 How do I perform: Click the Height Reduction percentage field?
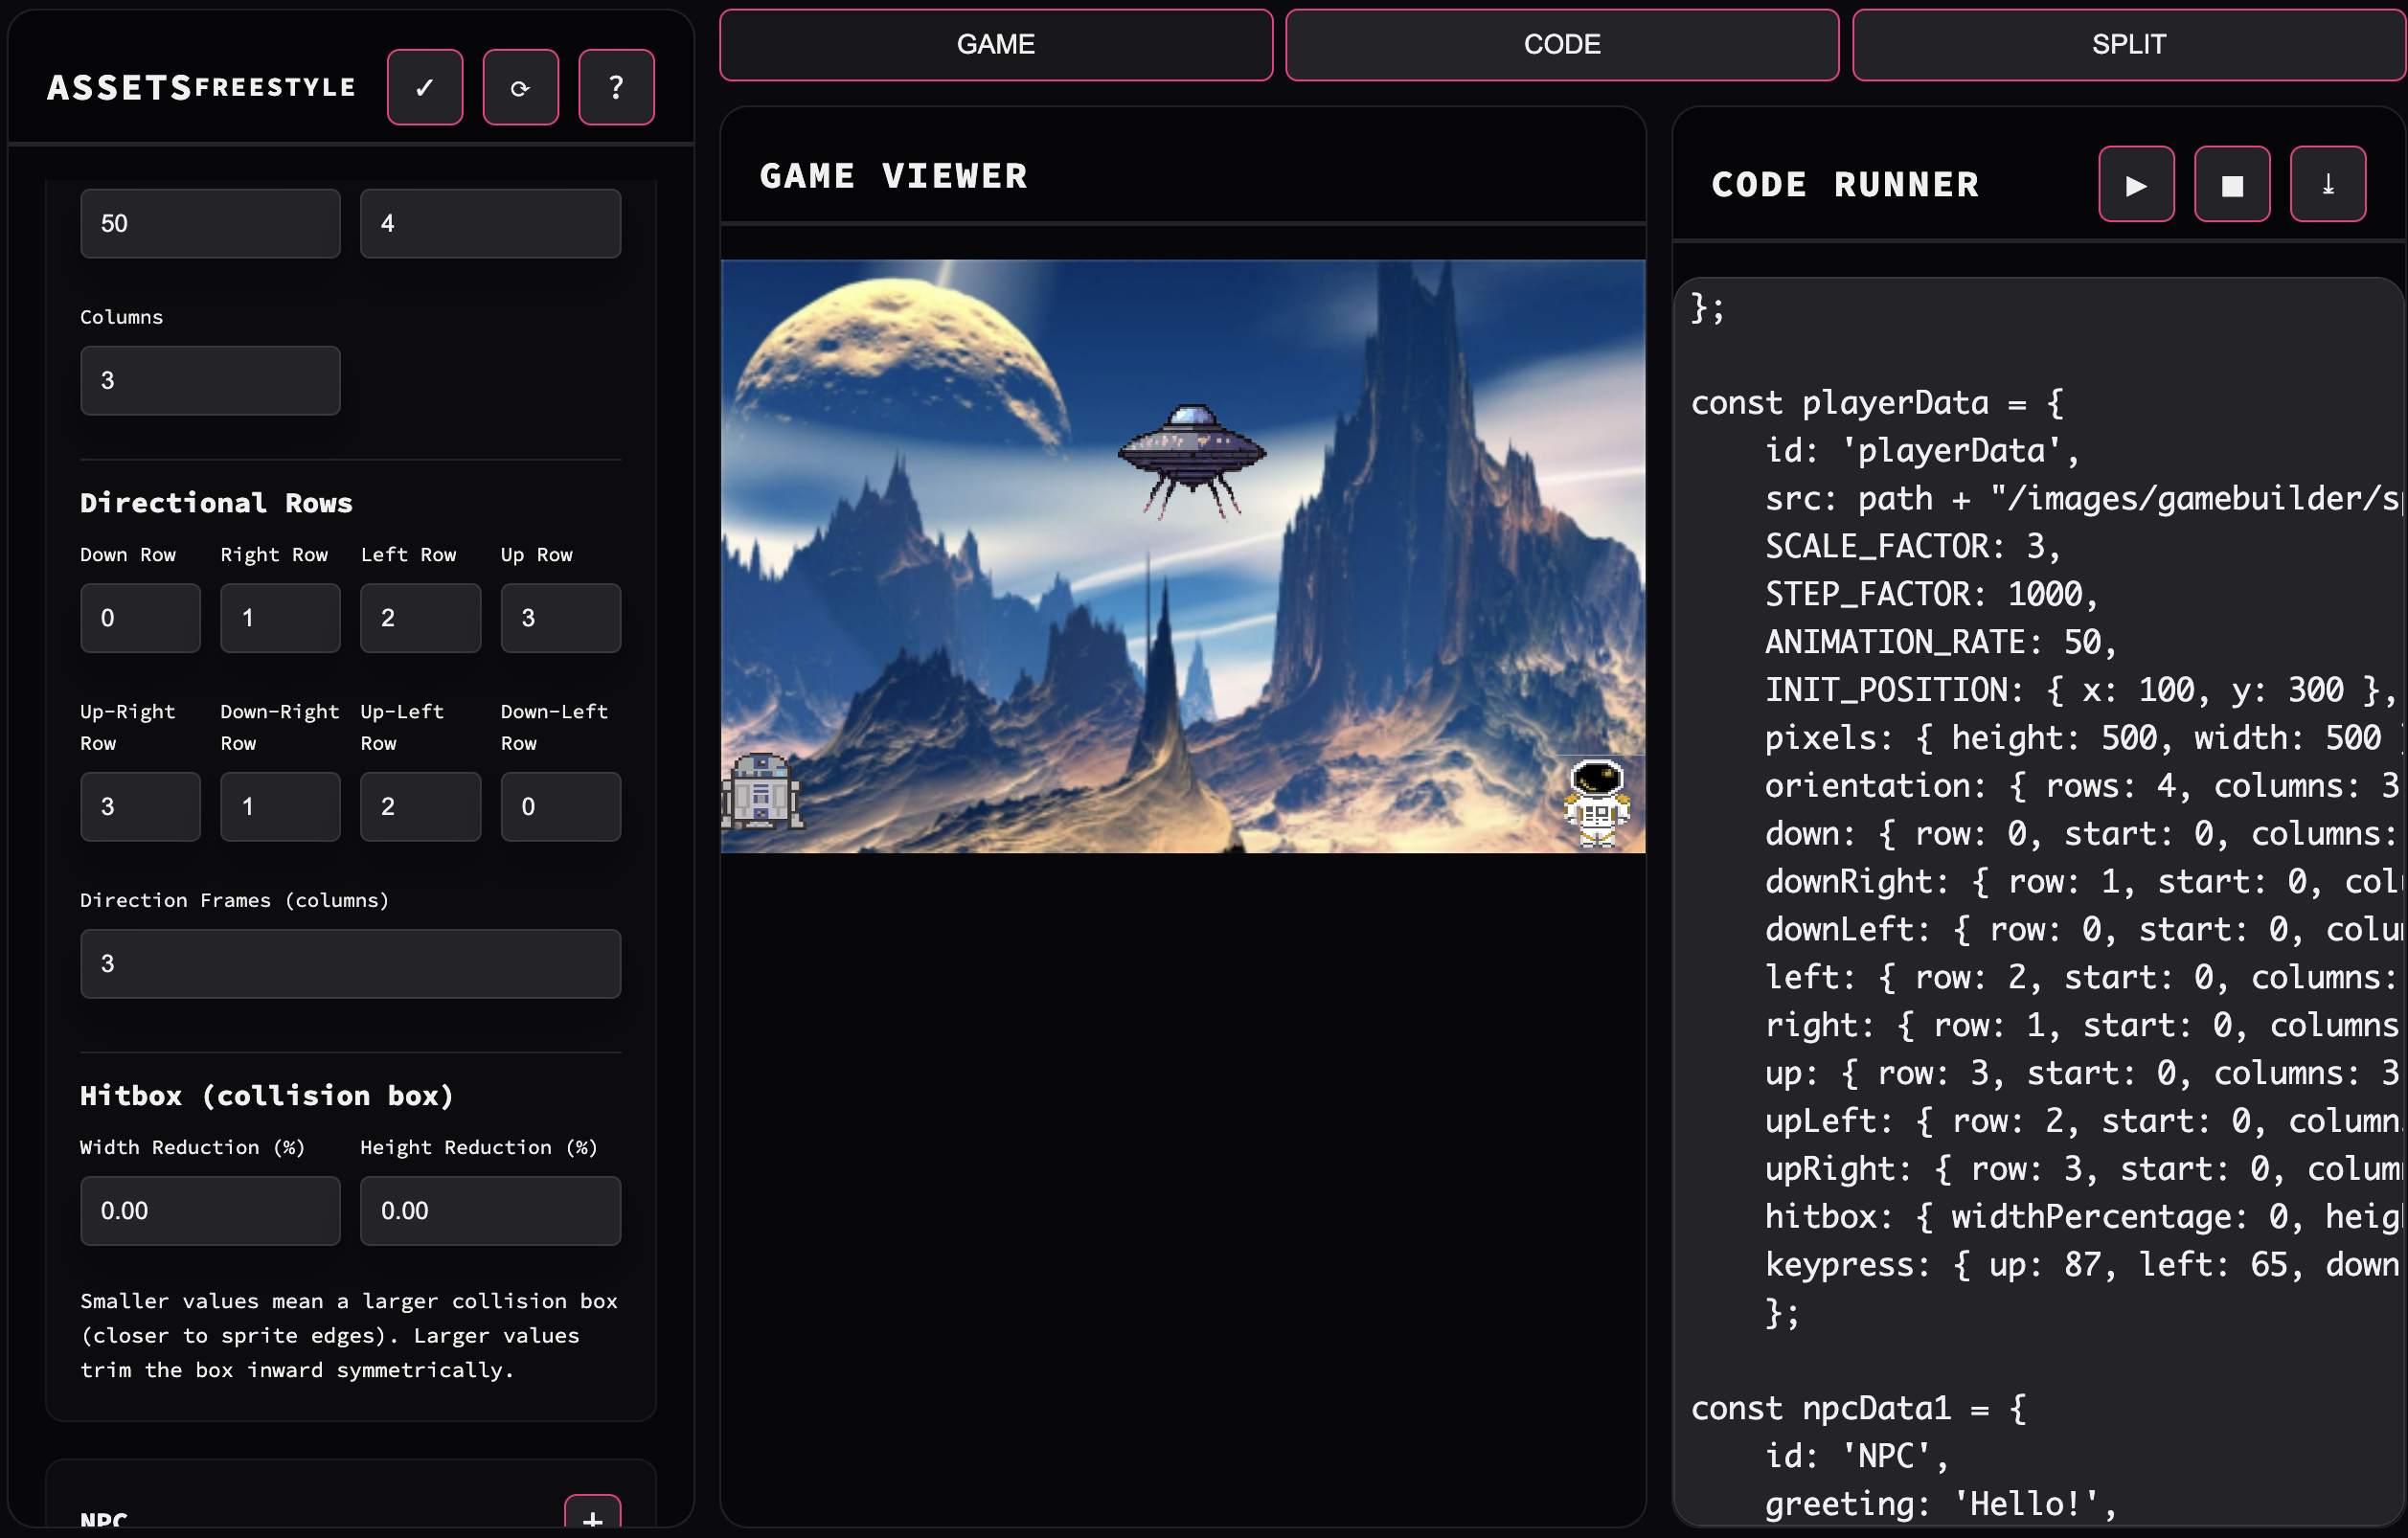pyautogui.click(x=490, y=1210)
